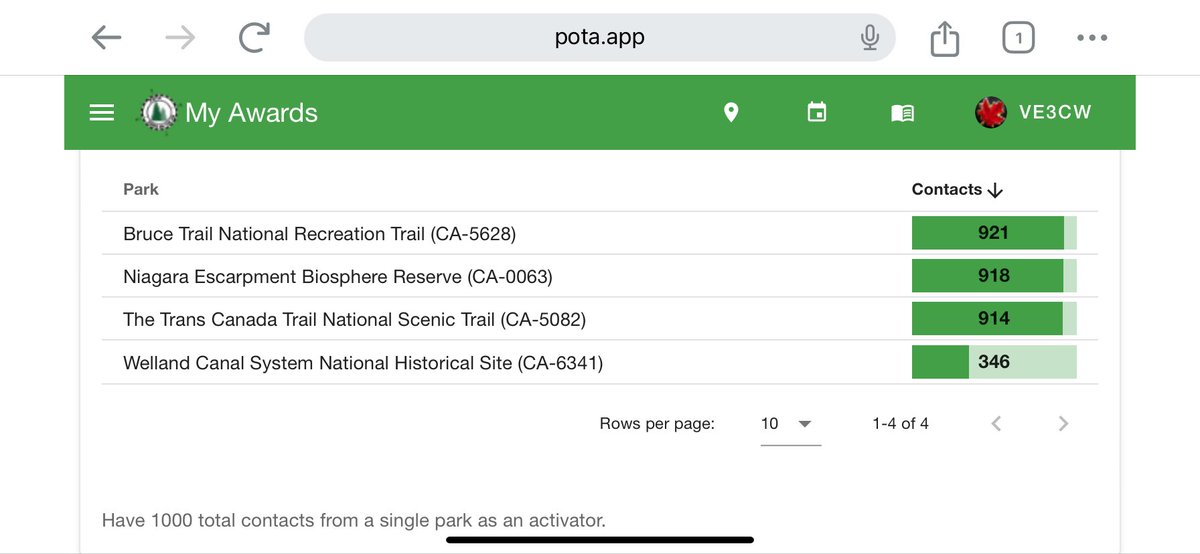Select Bruce Trail National Recreation Trail (CA-5628) row
Image resolution: width=1200 pixels, height=554 pixels.
tap(600, 233)
